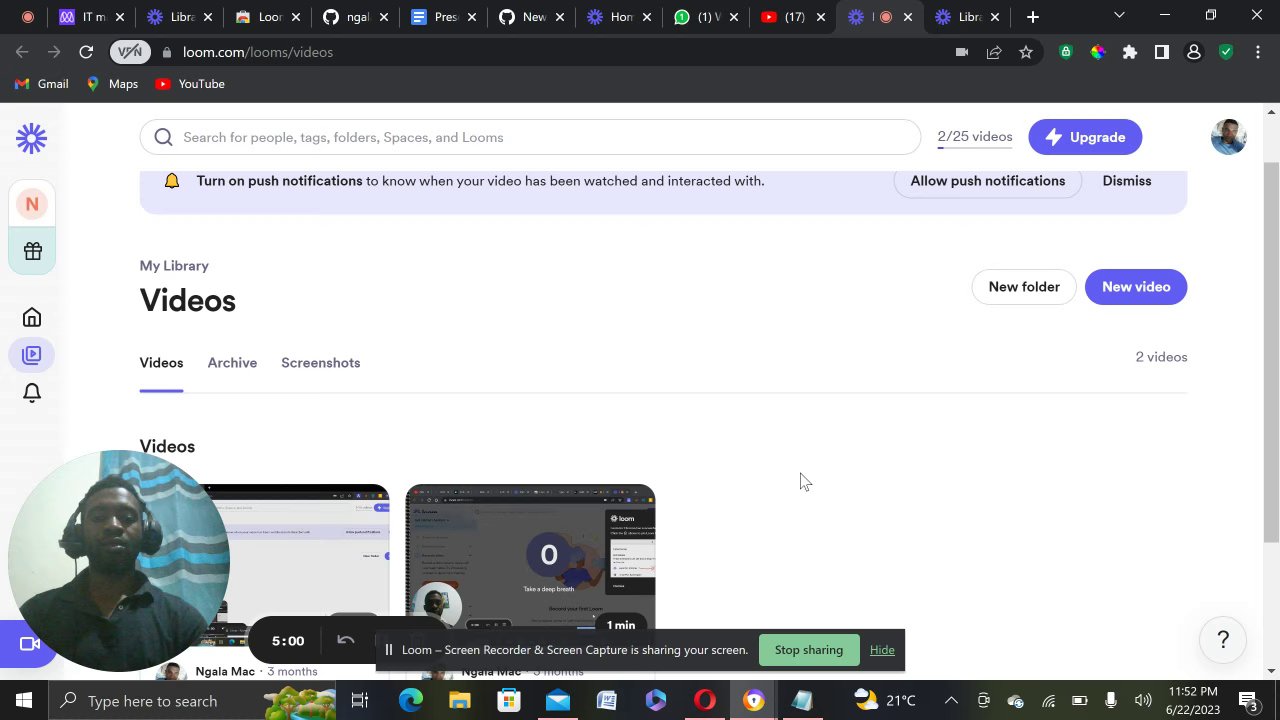Image resolution: width=1280 pixels, height=720 pixels.
Task: Share this page icon in address bar
Action: pos(994,52)
